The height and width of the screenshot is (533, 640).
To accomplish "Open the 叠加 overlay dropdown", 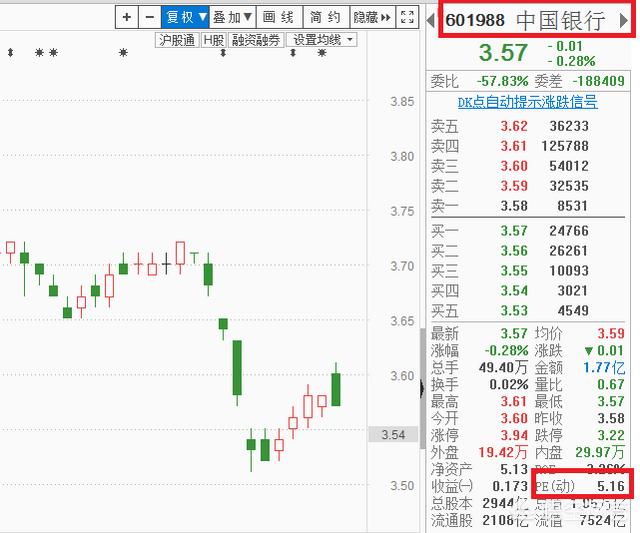I will (232, 17).
